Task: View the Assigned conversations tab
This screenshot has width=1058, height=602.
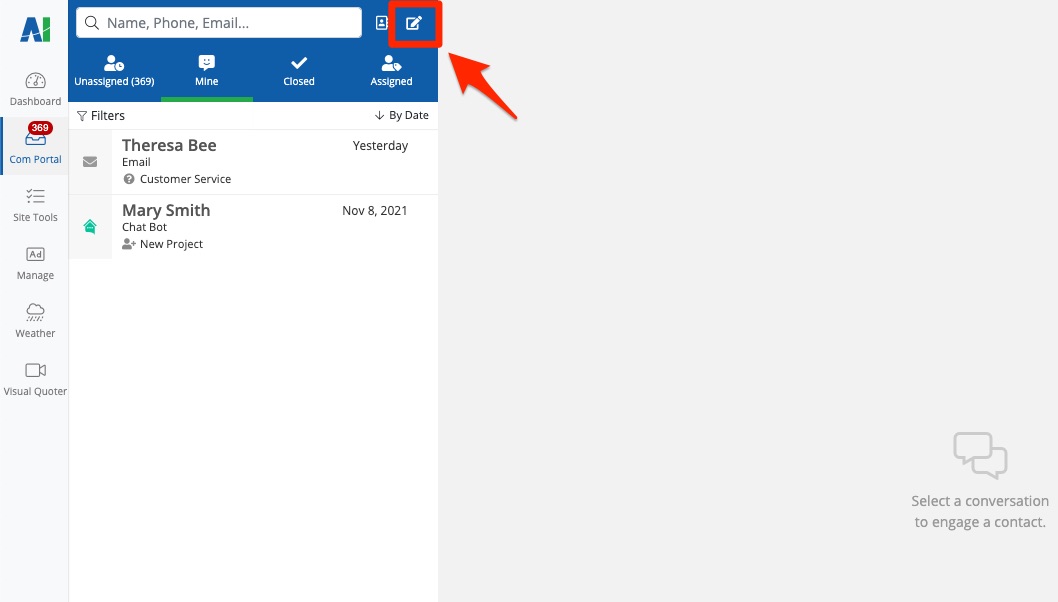Action: 391,72
